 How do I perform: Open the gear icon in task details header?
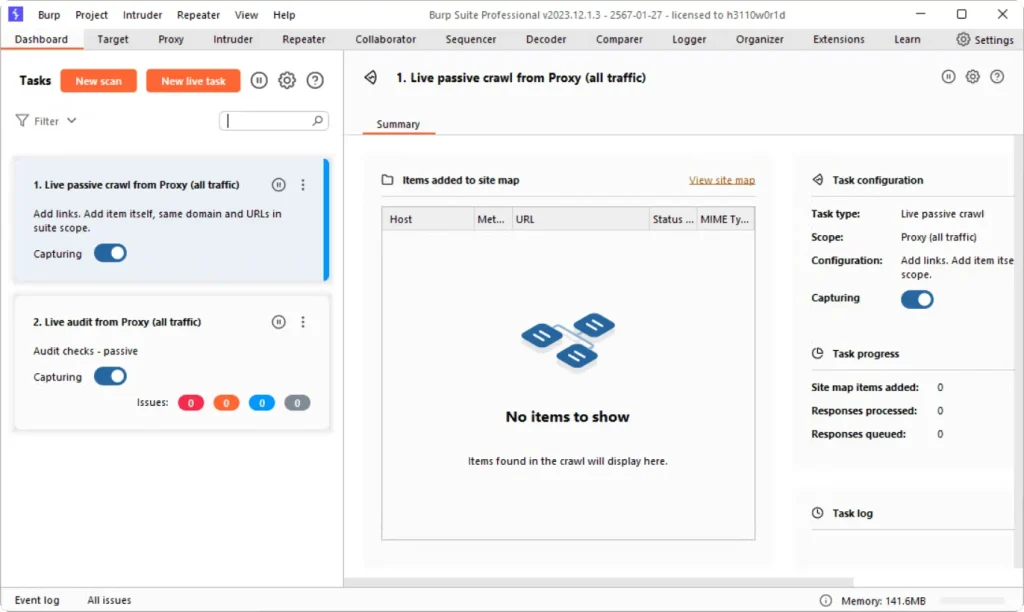972,77
